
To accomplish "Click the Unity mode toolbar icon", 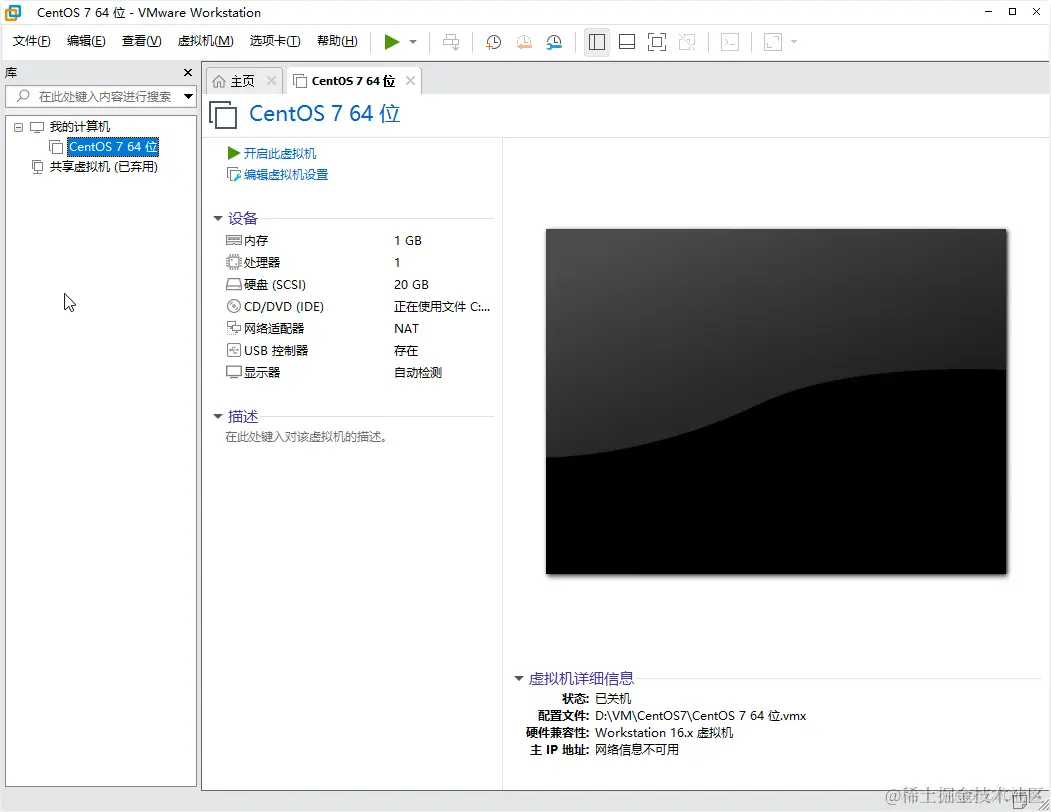I will point(687,42).
